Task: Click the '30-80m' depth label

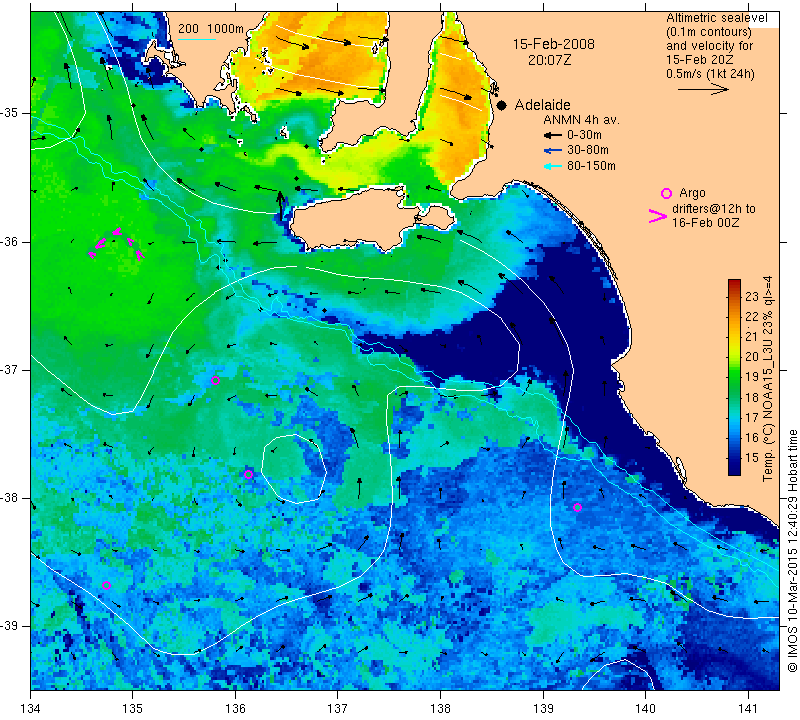Action: (x=588, y=151)
